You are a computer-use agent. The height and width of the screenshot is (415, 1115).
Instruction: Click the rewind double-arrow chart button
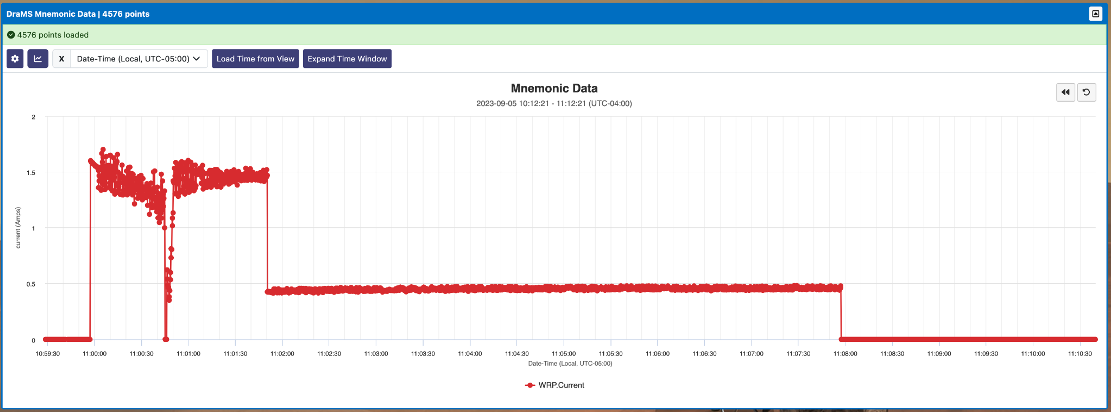click(x=1066, y=92)
